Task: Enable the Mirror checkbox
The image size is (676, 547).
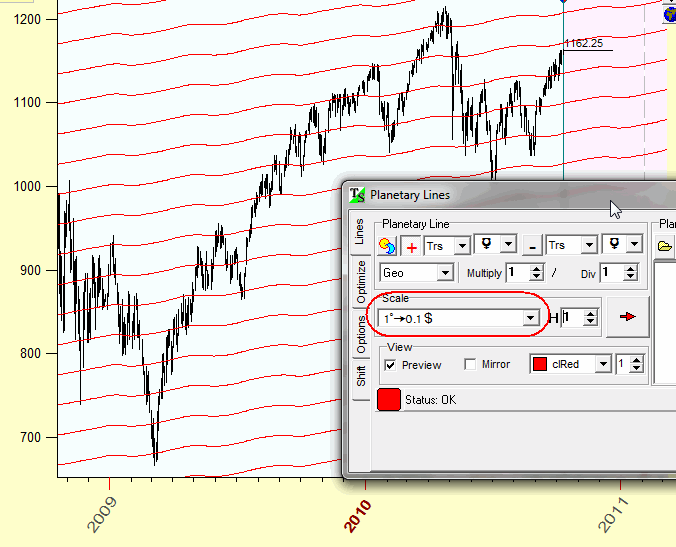Action: coord(470,365)
